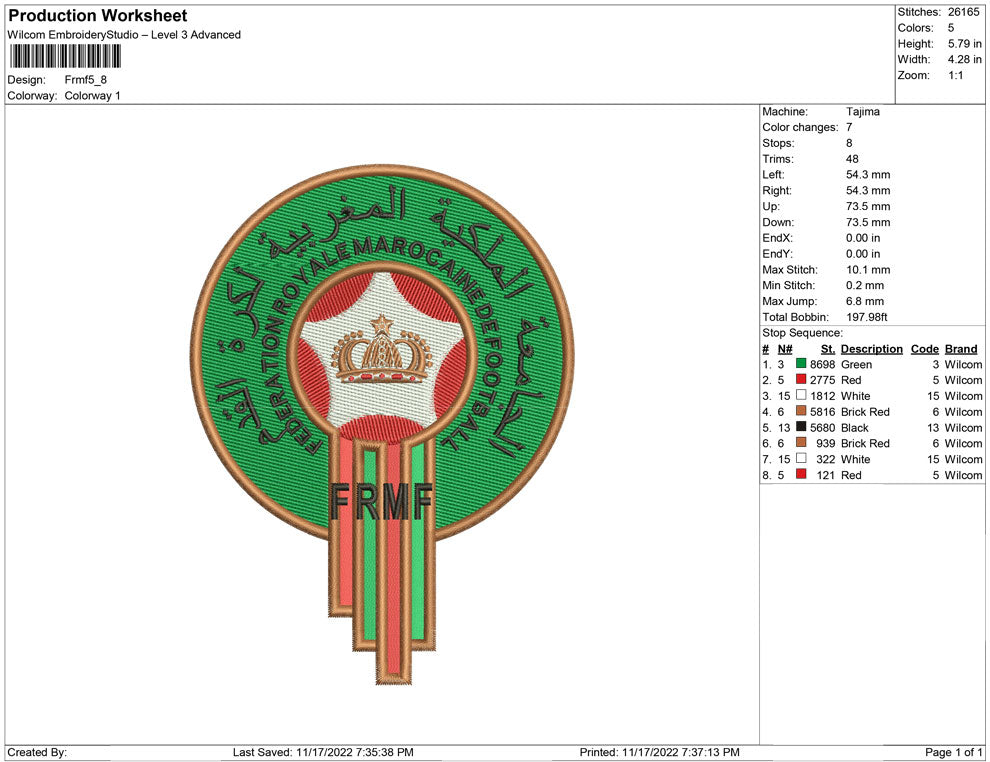Click the underlined Description column header
The width and height of the screenshot is (990, 762).
[x=871, y=349]
